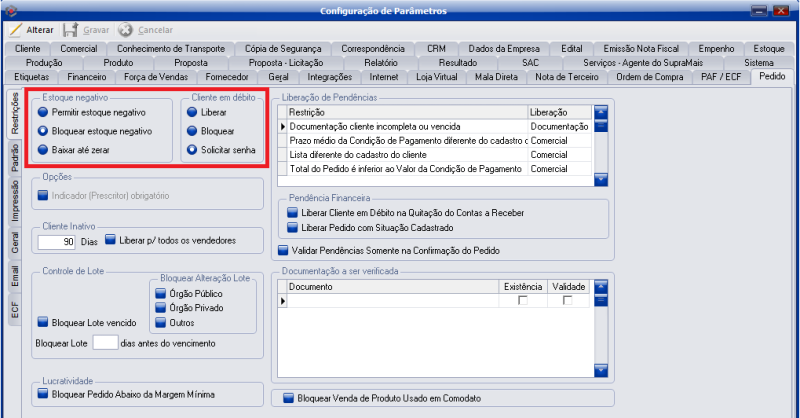Select Permitir estoque negativo option

(43, 113)
